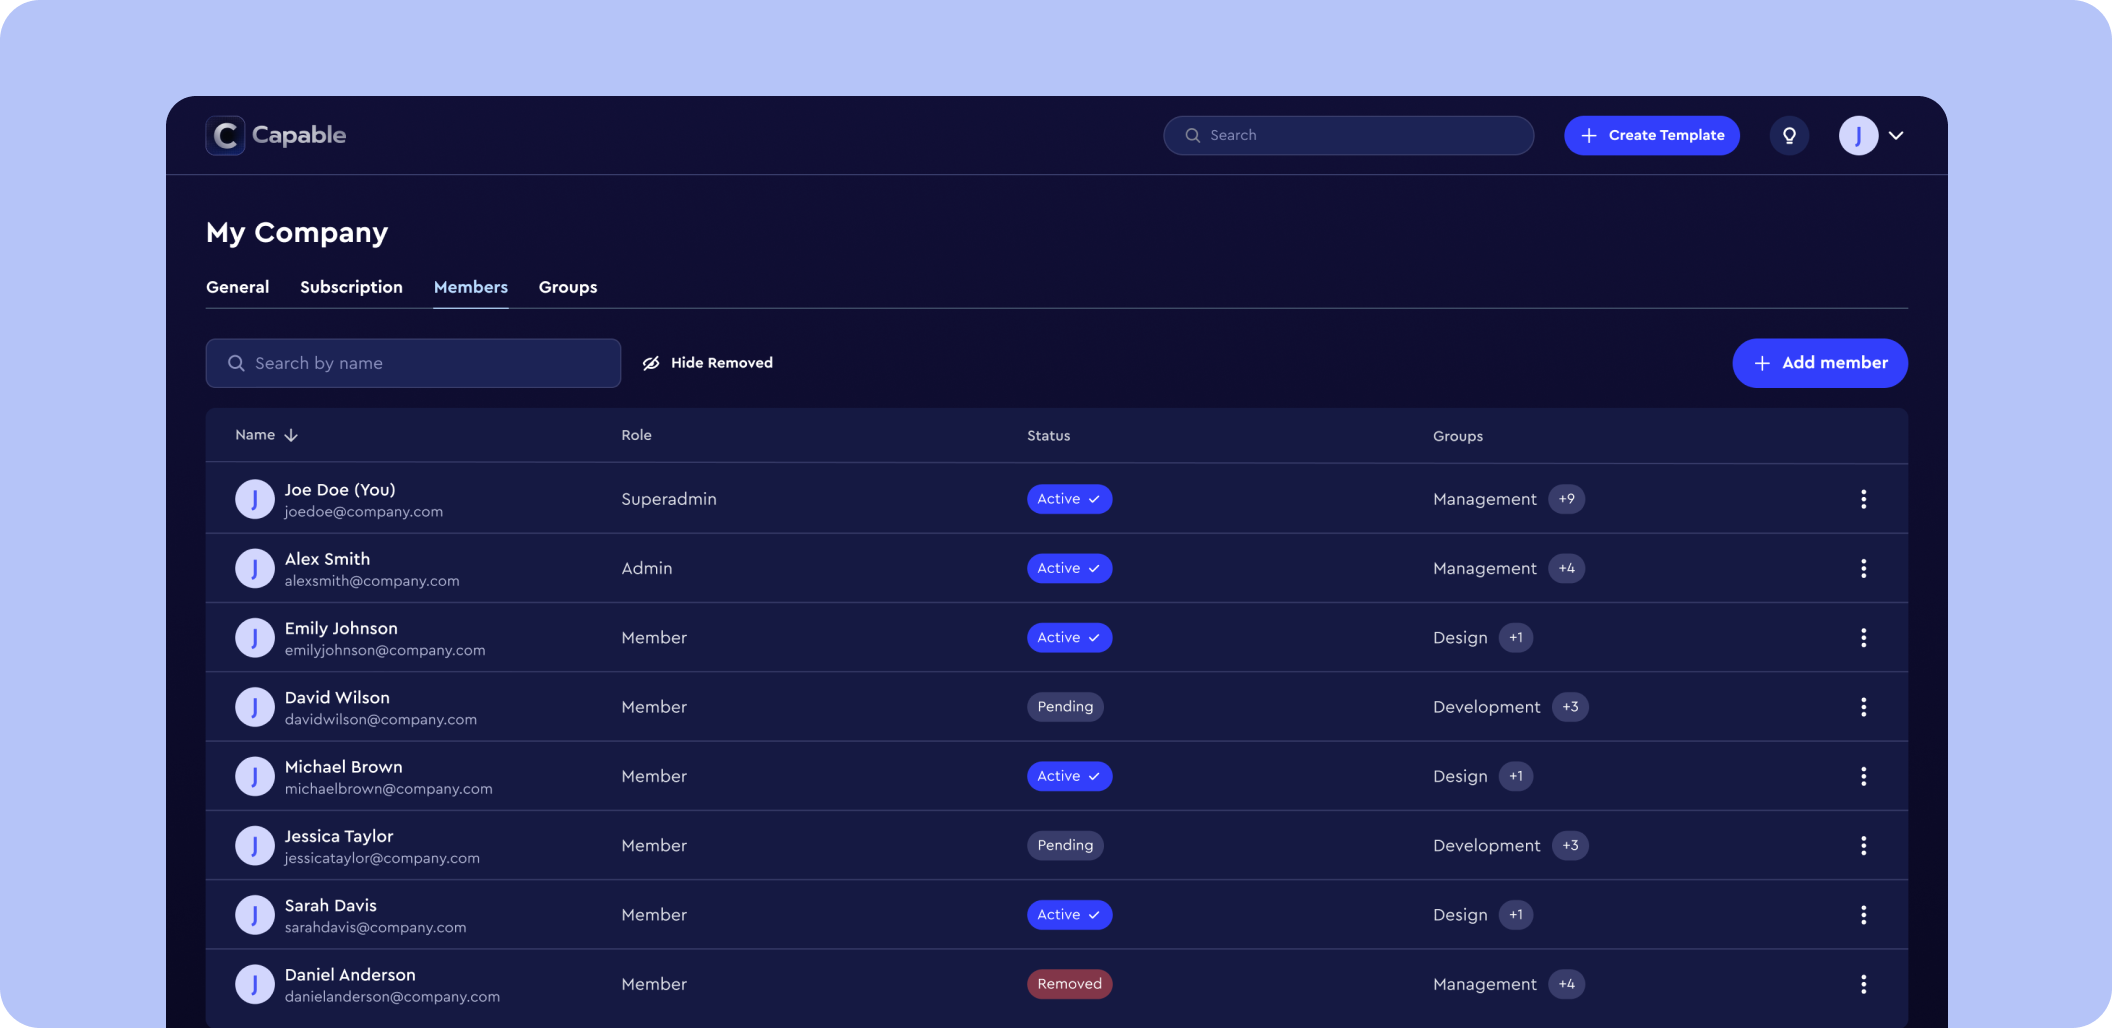2112x1028 pixels.
Task: Open the three-dot menu for Alex Smith
Action: pyautogui.click(x=1863, y=568)
